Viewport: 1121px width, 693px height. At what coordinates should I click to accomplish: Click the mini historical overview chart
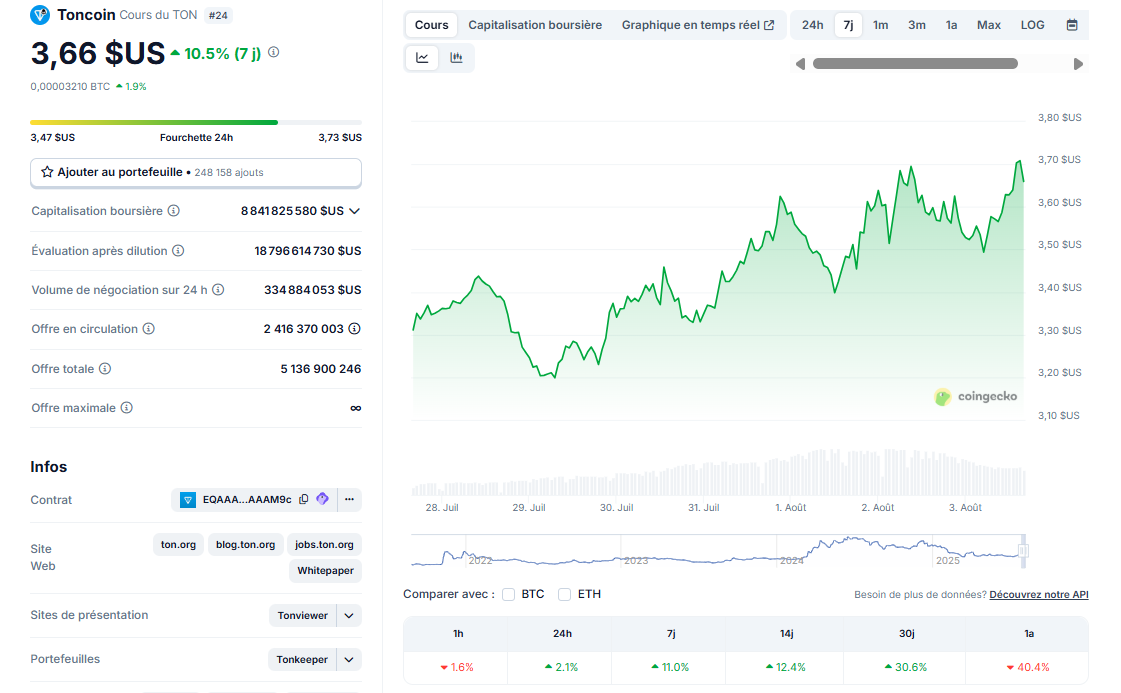717,551
